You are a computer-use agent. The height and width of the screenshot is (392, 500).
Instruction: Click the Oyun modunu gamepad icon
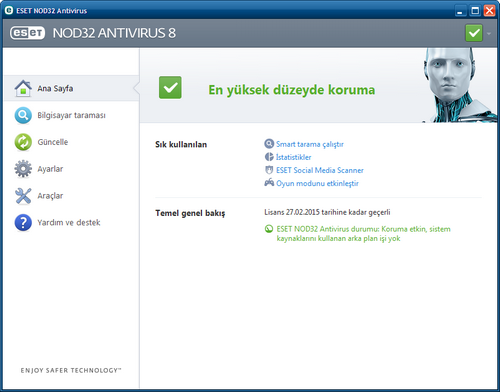click(269, 183)
